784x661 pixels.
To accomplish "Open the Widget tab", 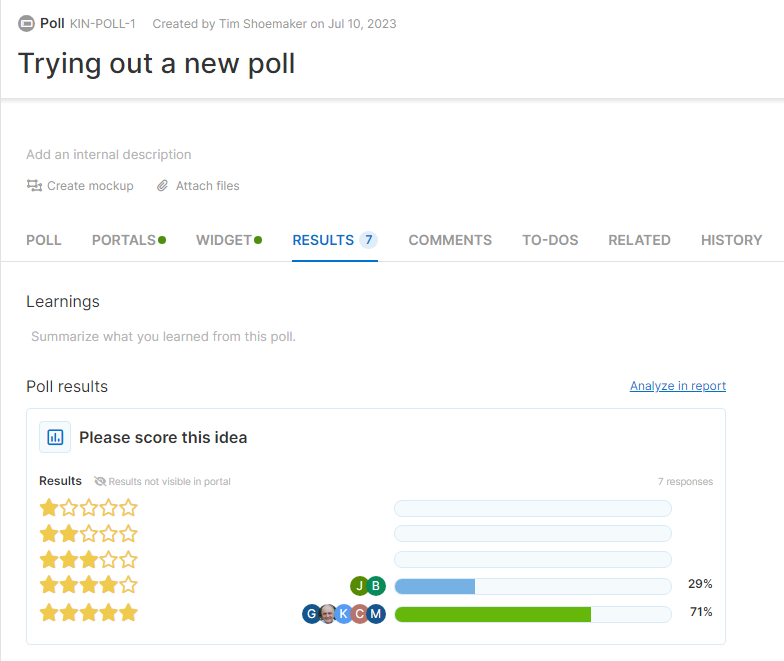I will [224, 240].
